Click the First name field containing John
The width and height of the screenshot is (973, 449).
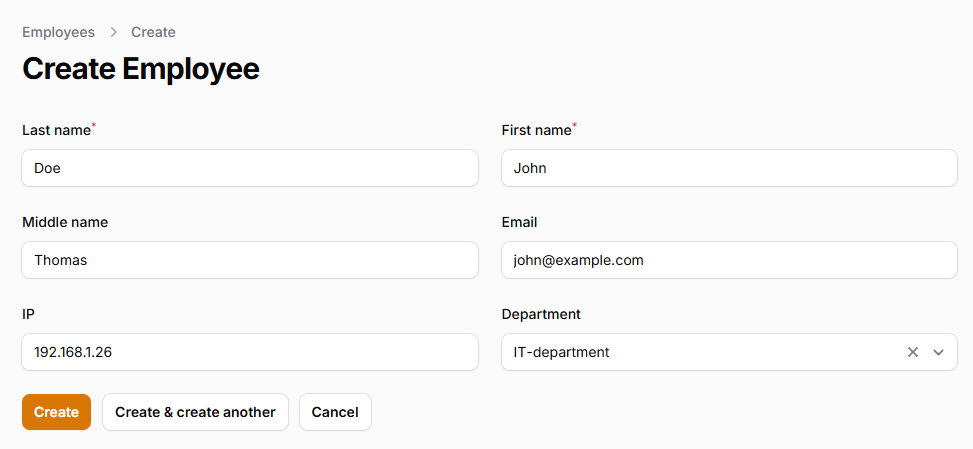tap(729, 168)
